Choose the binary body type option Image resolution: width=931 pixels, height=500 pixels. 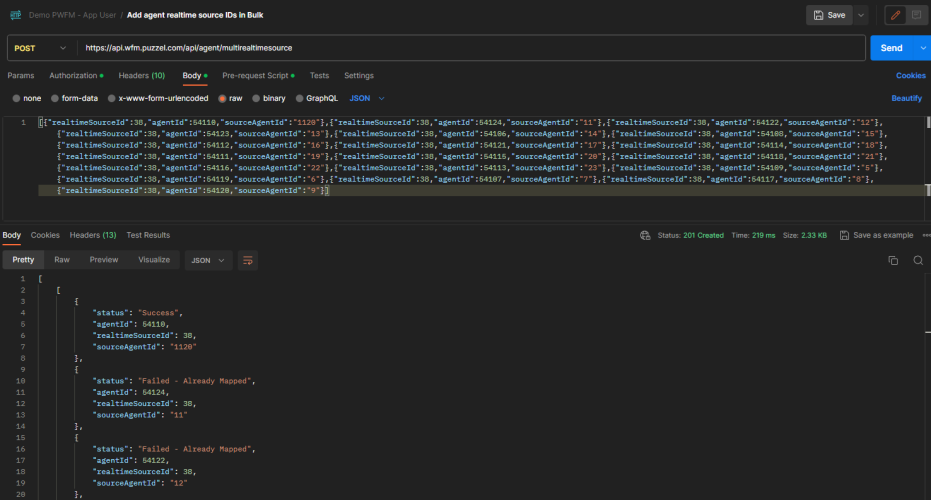pyautogui.click(x=256, y=98)
